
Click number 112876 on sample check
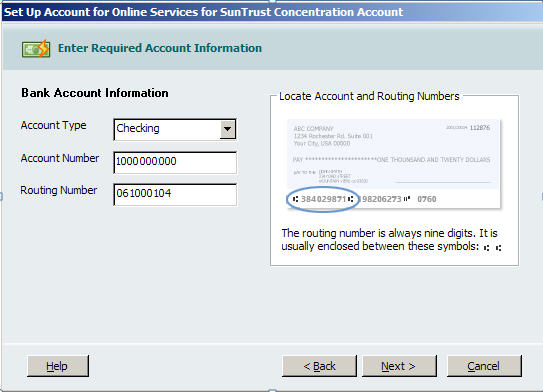point(480,127)
